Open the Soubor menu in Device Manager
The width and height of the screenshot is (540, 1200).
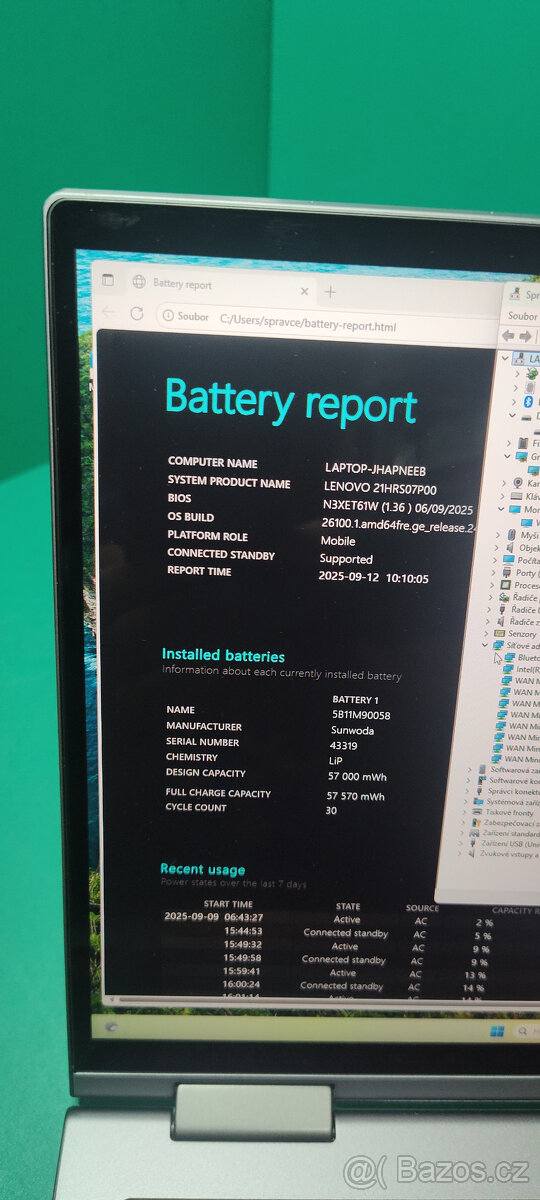523,316
